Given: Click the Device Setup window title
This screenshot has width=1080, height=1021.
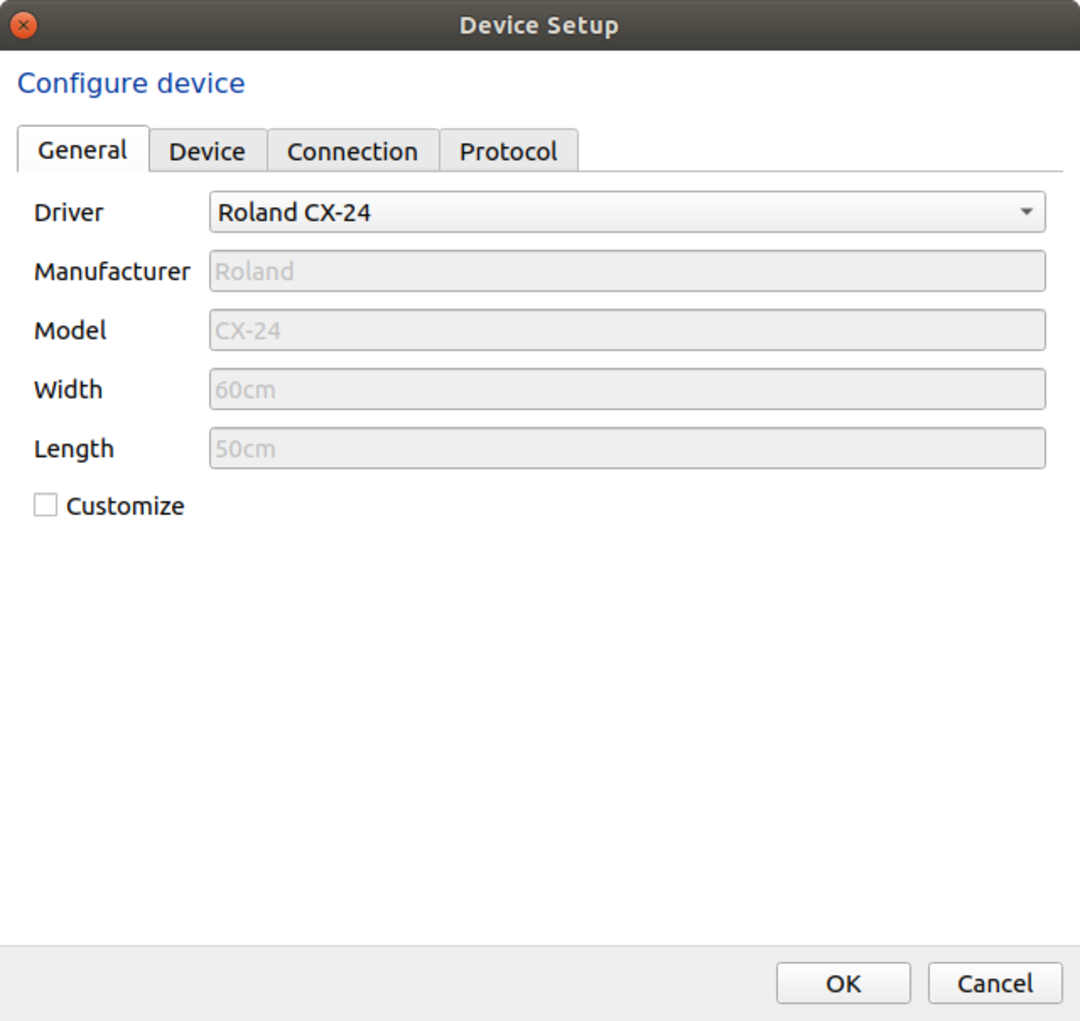Looking at the screenshot, I should click(539, 25).
